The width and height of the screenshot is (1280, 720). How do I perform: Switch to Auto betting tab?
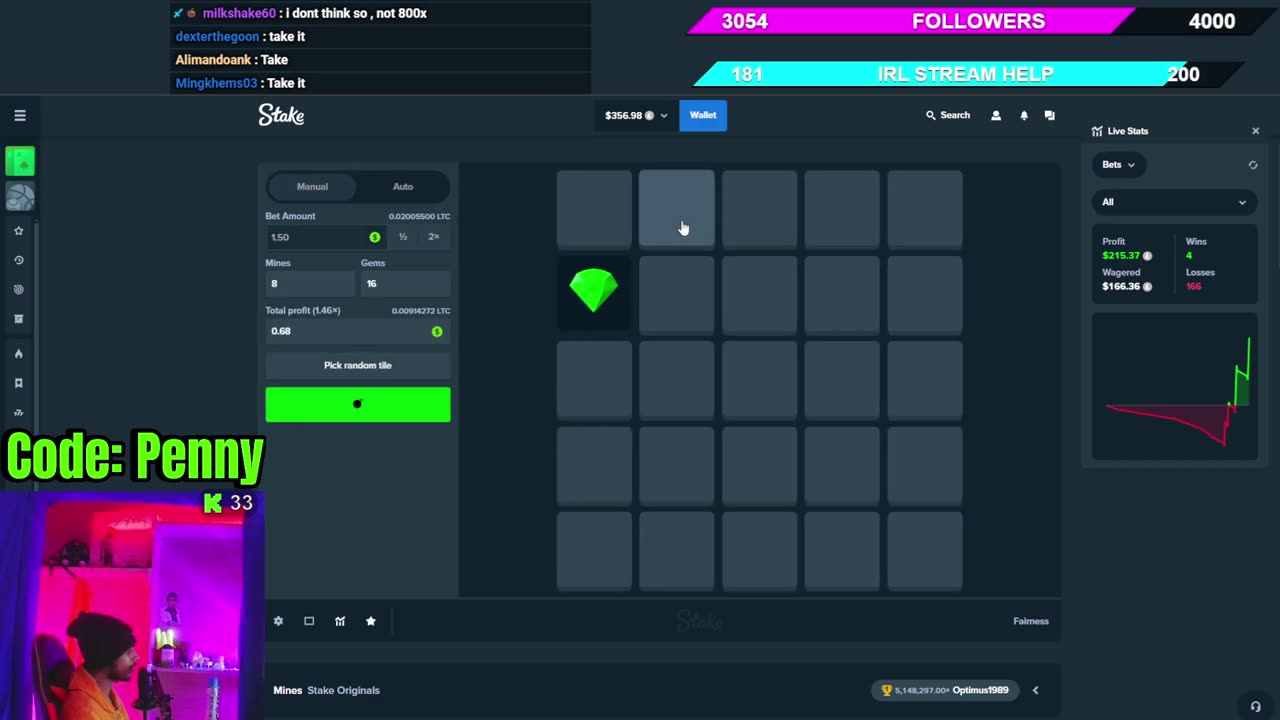pyautogui.click(x=403, y=186)
